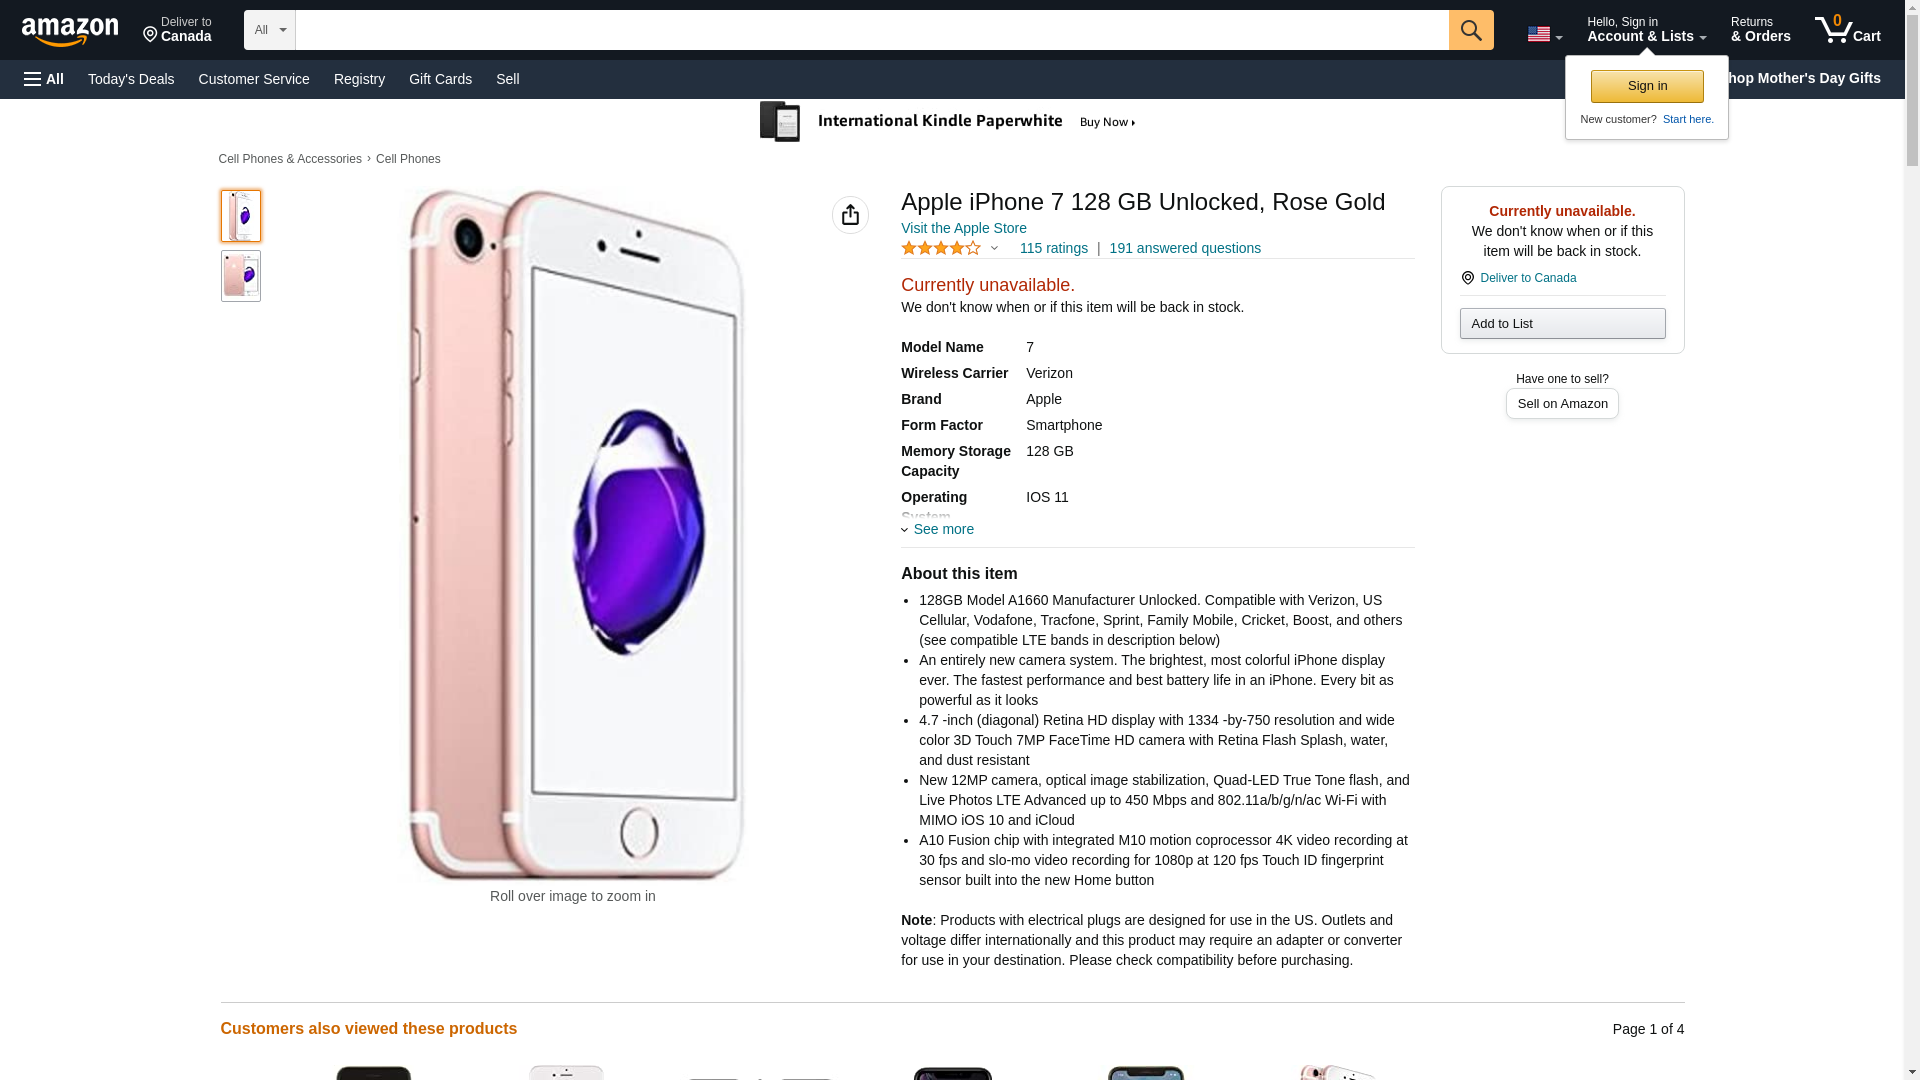The width and height of the screenshot is (1920, 1080).
Task: Click the yellow Sign in button
Action: (x=1647, y=86)
